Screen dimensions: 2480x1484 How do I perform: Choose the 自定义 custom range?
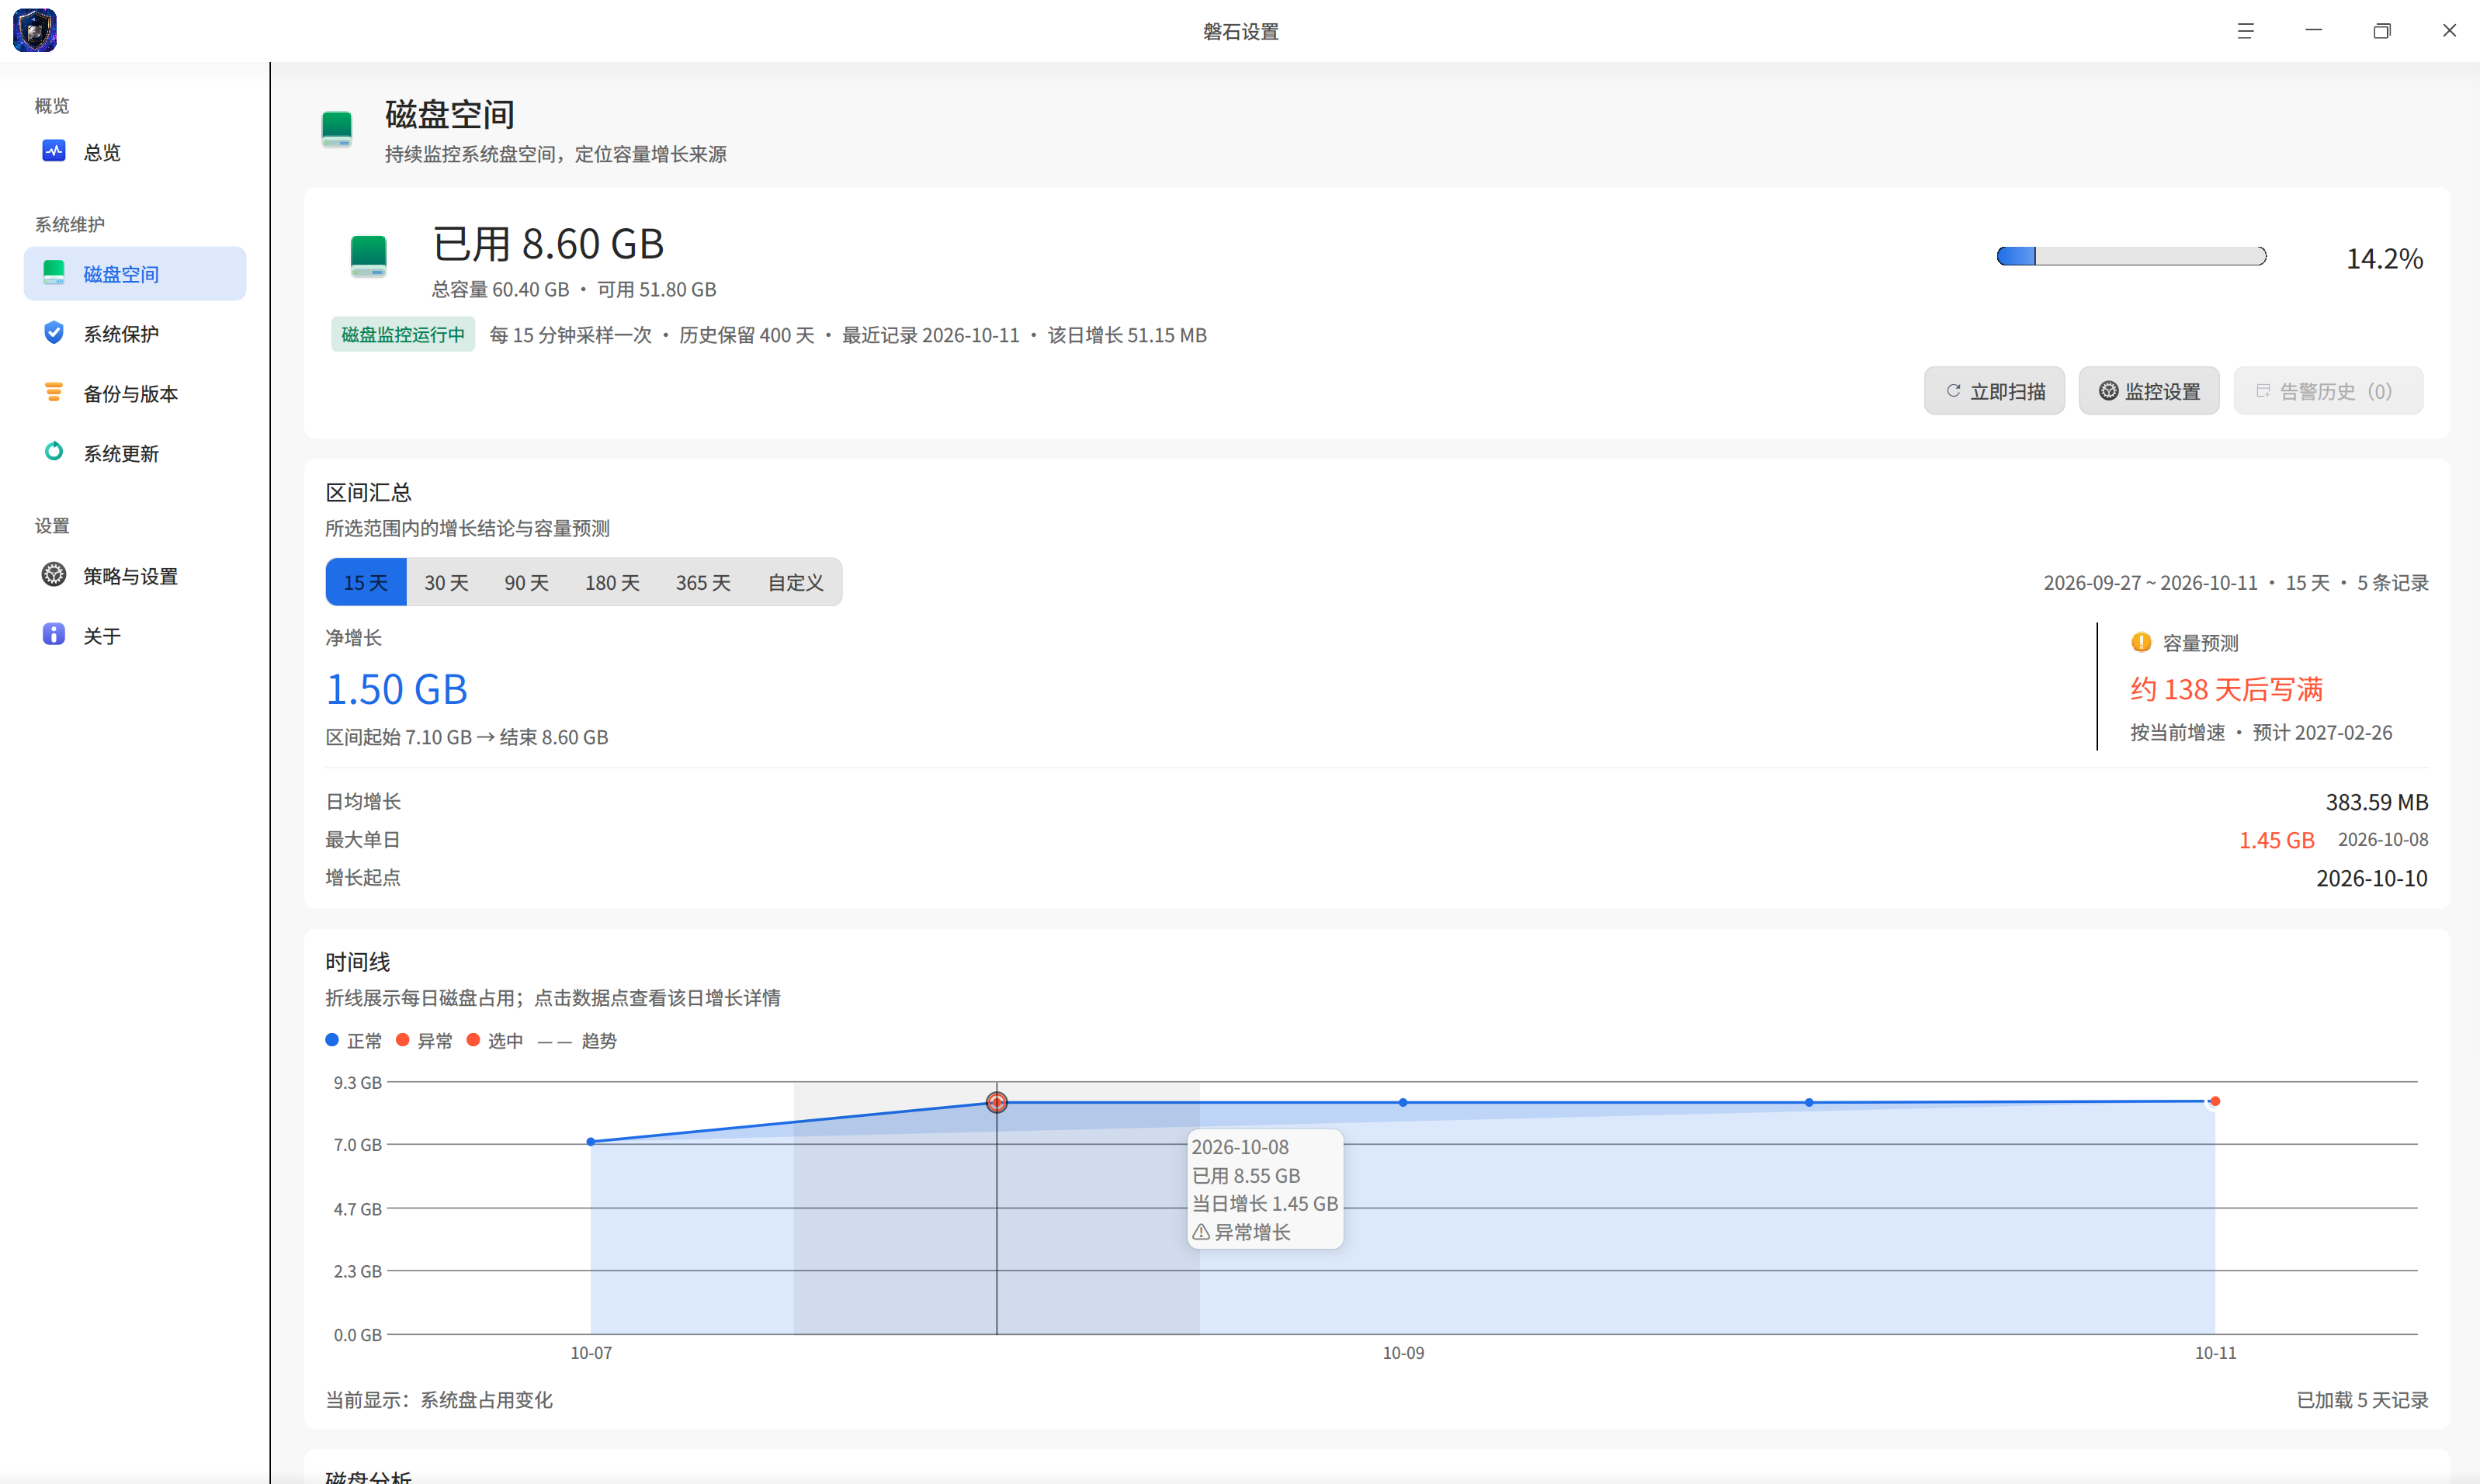795,582
